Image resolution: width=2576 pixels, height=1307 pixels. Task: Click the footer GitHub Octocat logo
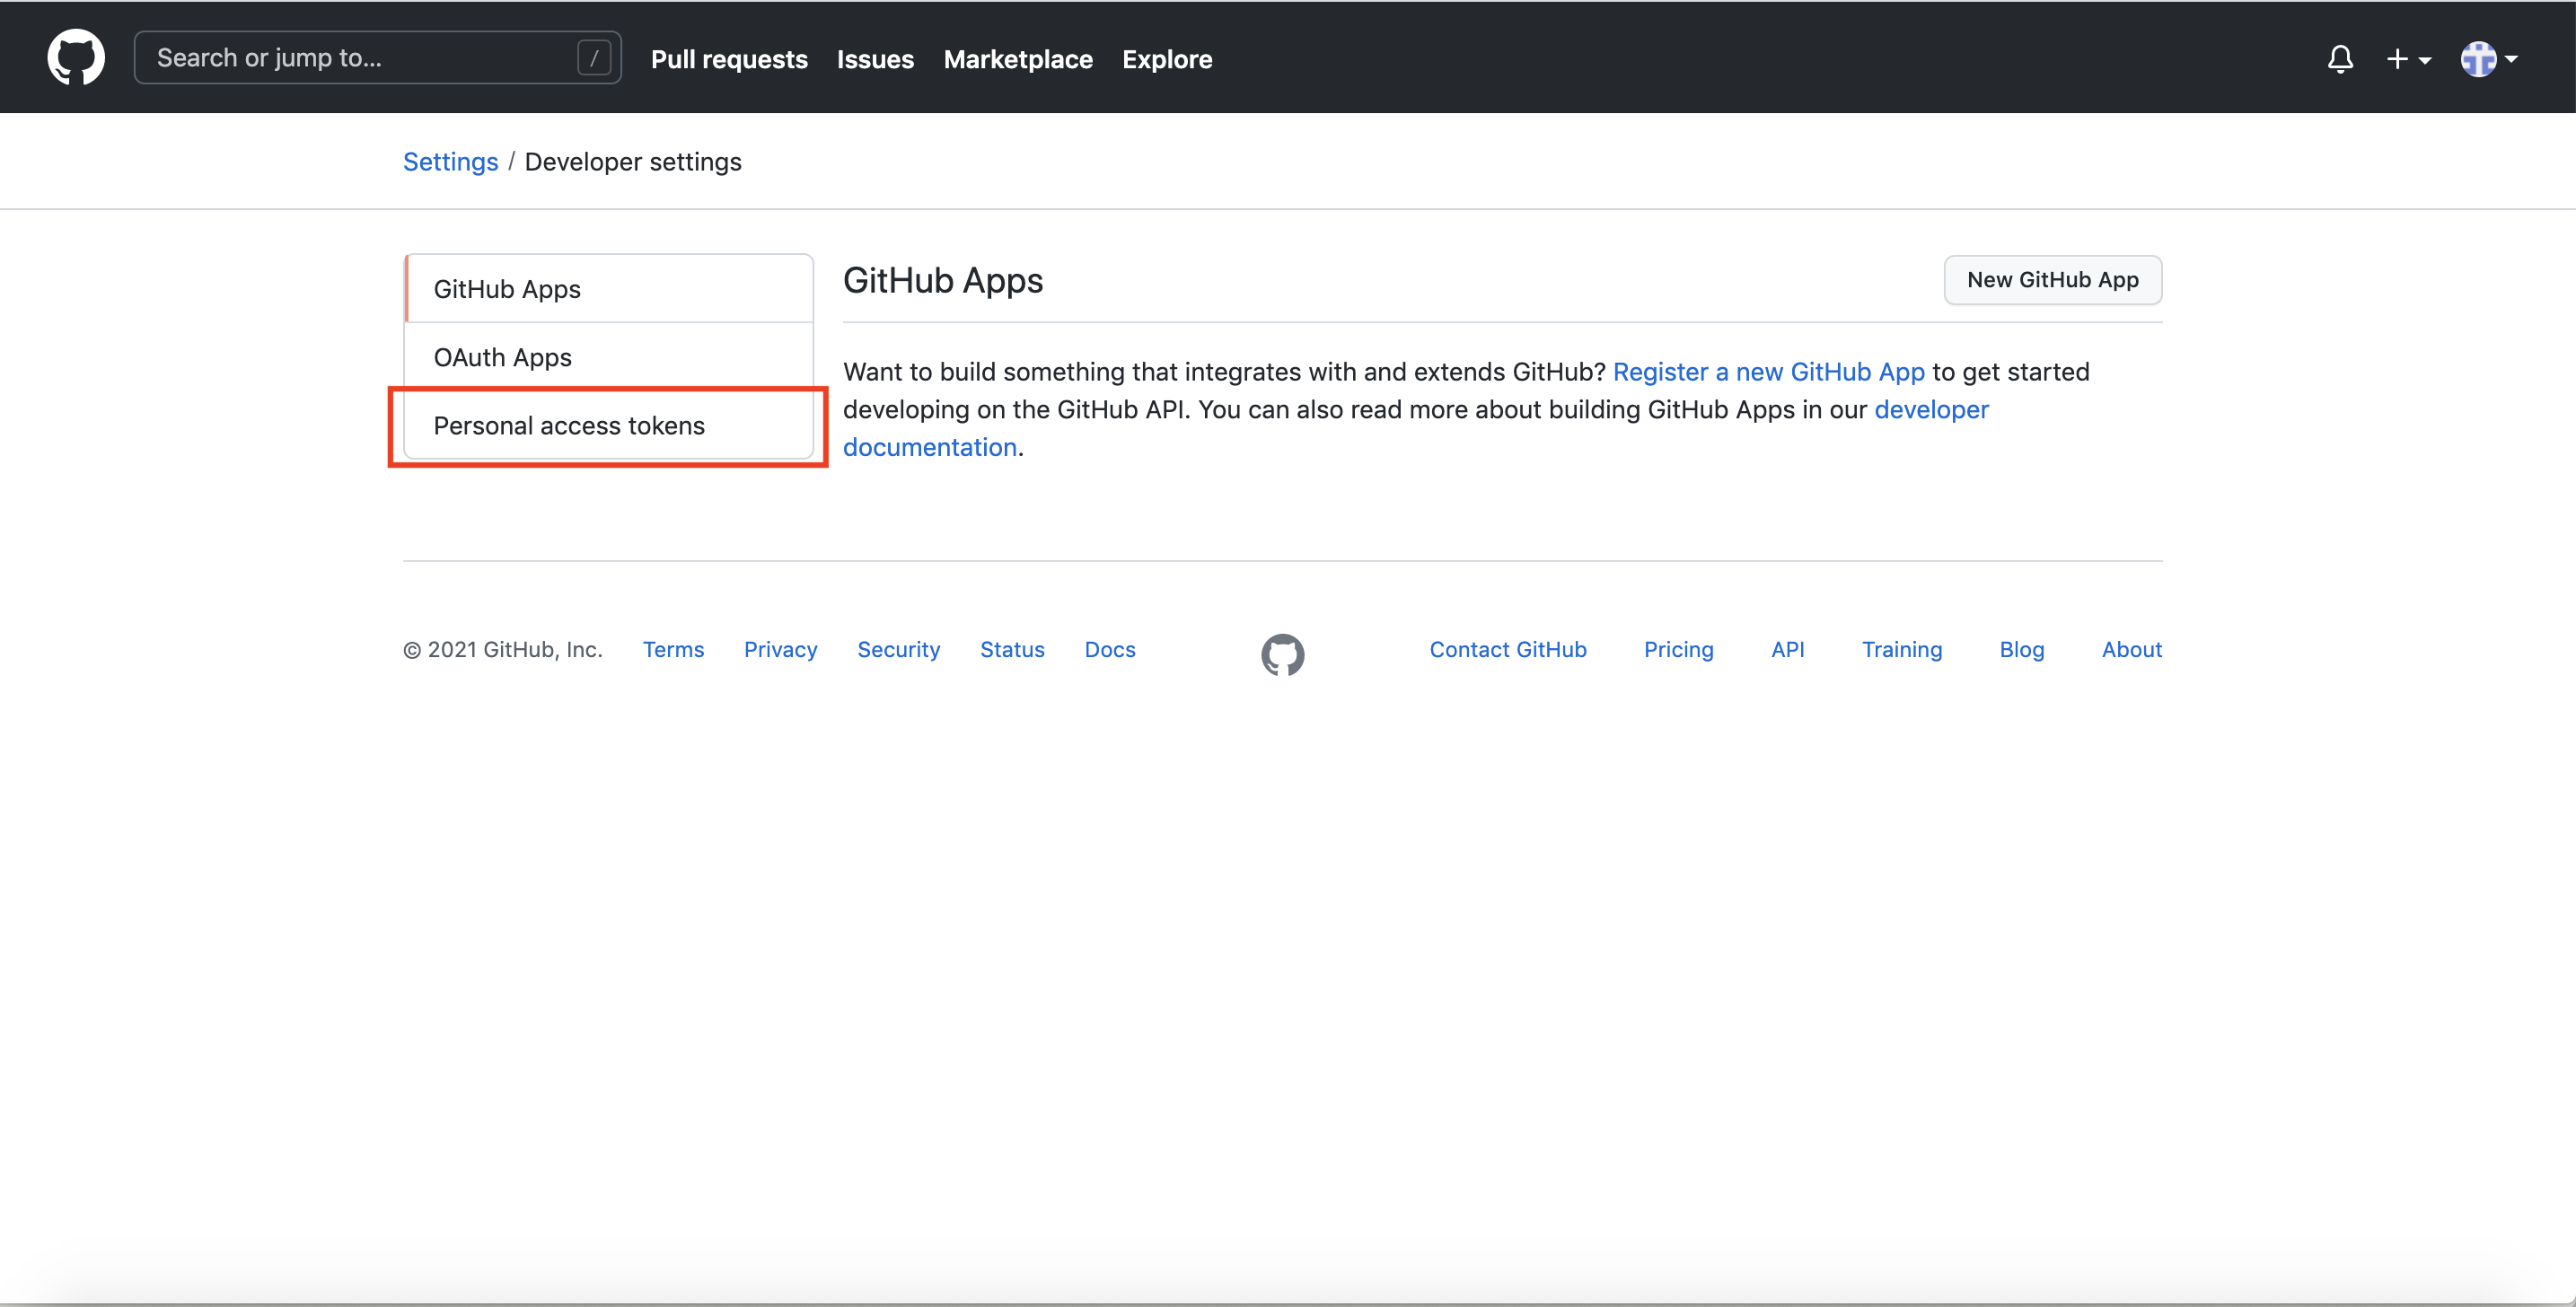click(x=1282, y=654)
